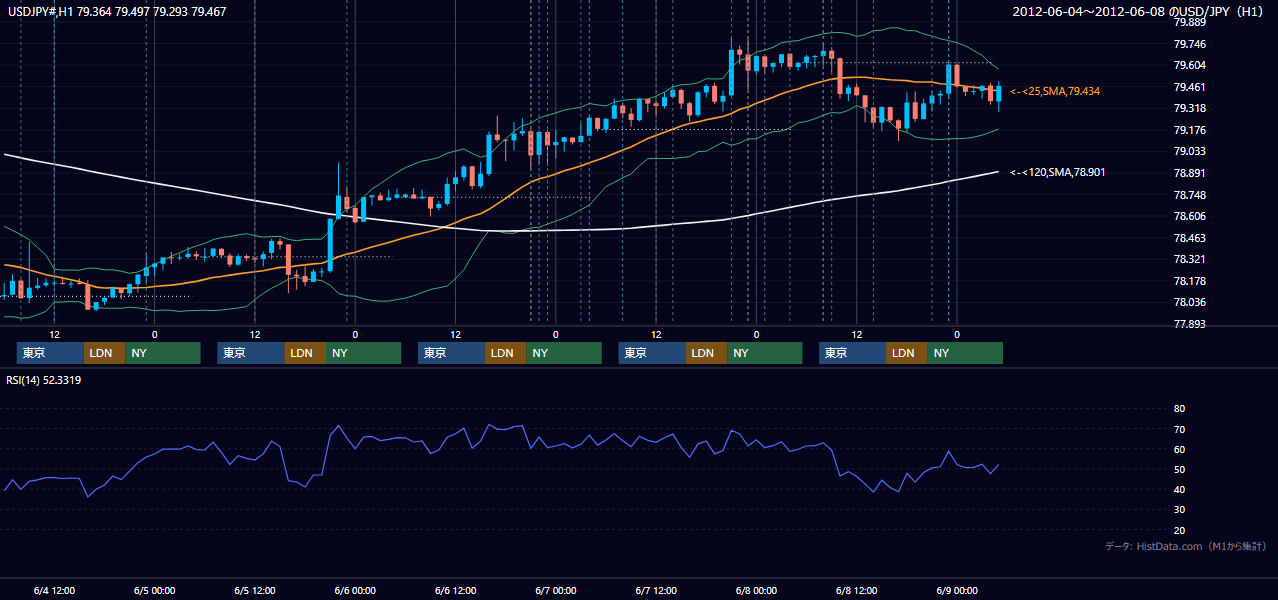Viewport: 1278px width, 600px height.
Task: Click the RSI(14) 52.3319 indicator label
Action: click(x=43, y=380)
